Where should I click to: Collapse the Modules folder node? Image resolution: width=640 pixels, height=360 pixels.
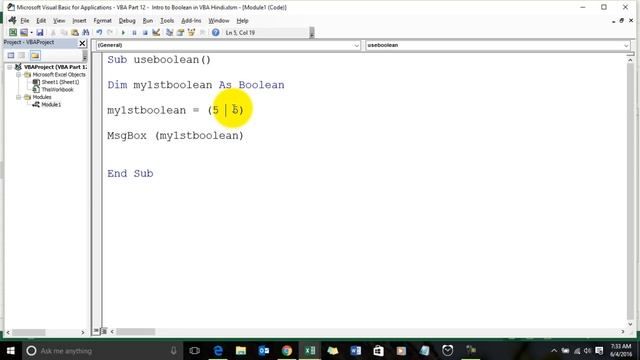[18, 97]
